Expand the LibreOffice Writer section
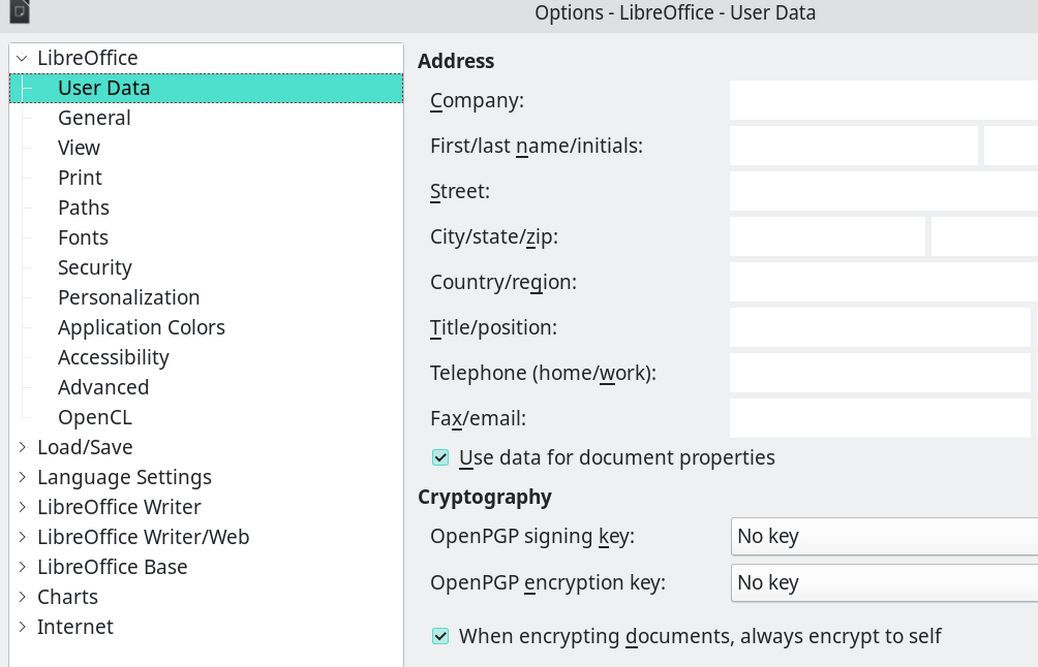 [x=23, y=507]
